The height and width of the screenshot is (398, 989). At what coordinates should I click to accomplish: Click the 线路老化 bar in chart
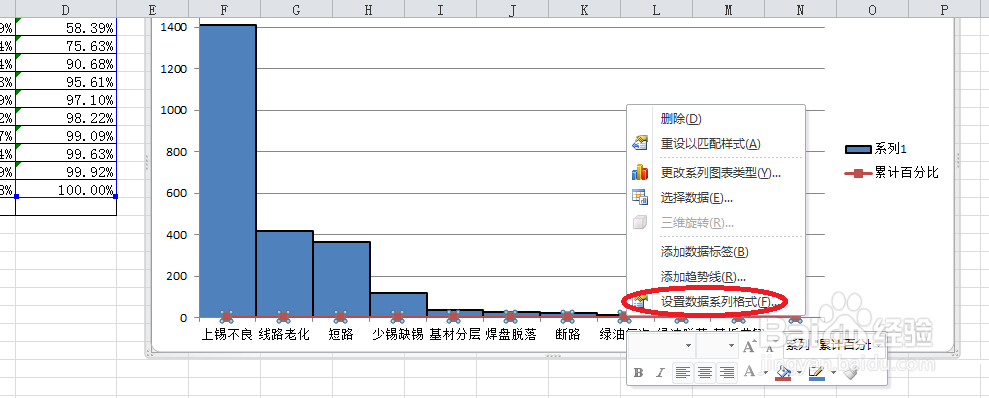click(x=284, y=274)
